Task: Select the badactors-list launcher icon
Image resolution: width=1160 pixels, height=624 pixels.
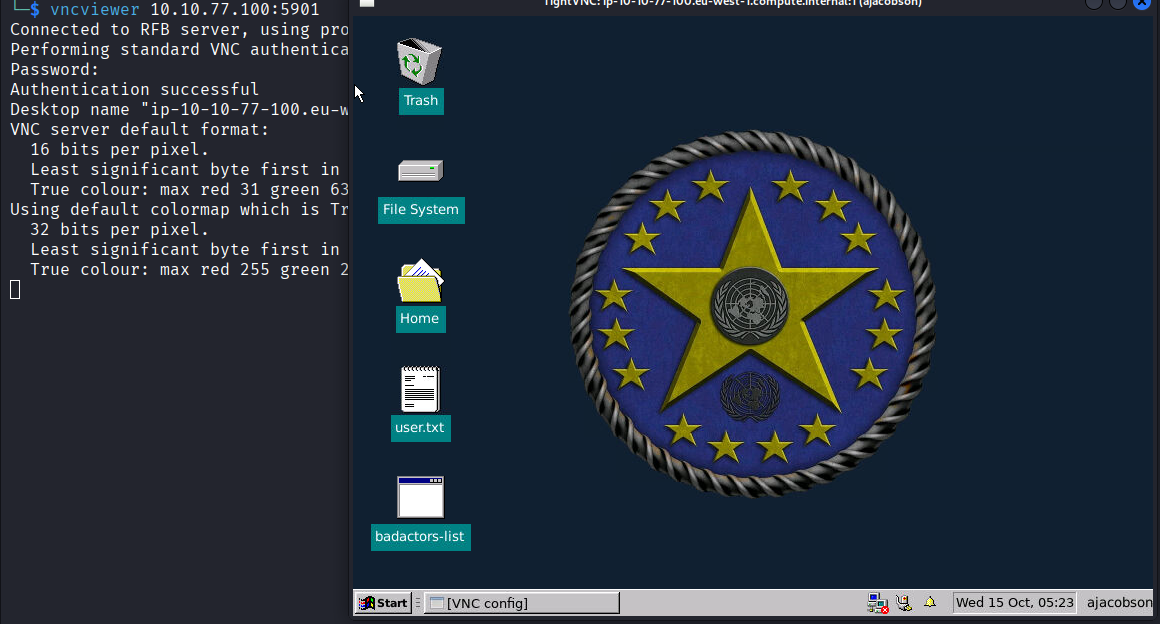Action: pos(420,497)
